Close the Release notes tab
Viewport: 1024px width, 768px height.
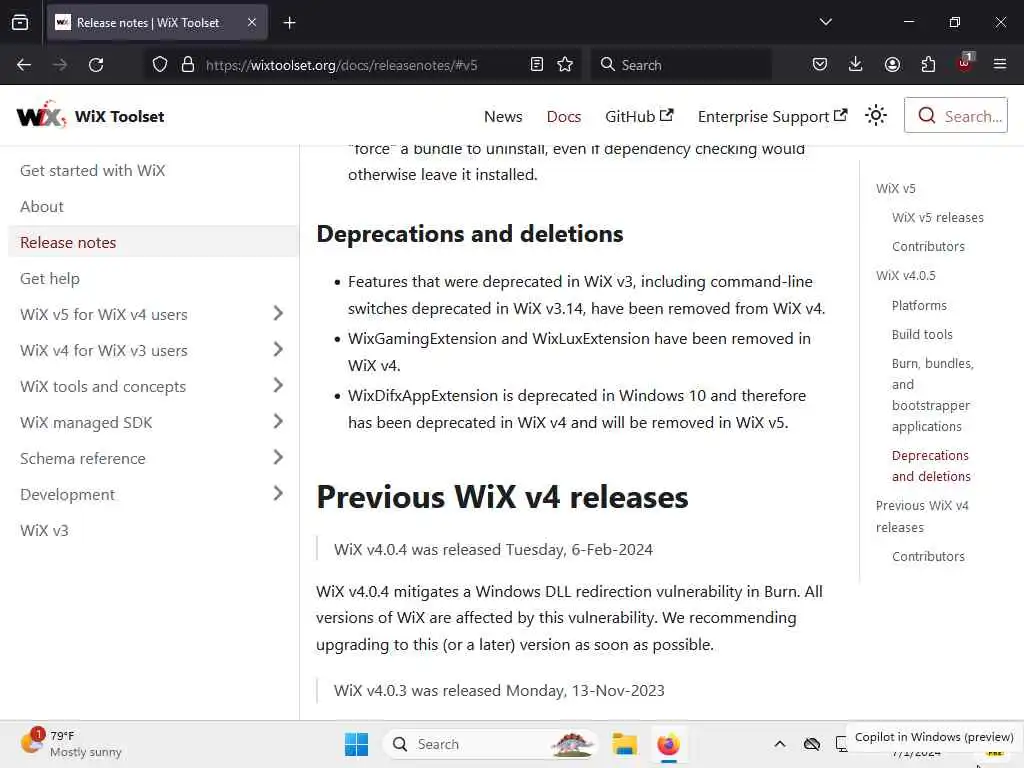point(252,23)
